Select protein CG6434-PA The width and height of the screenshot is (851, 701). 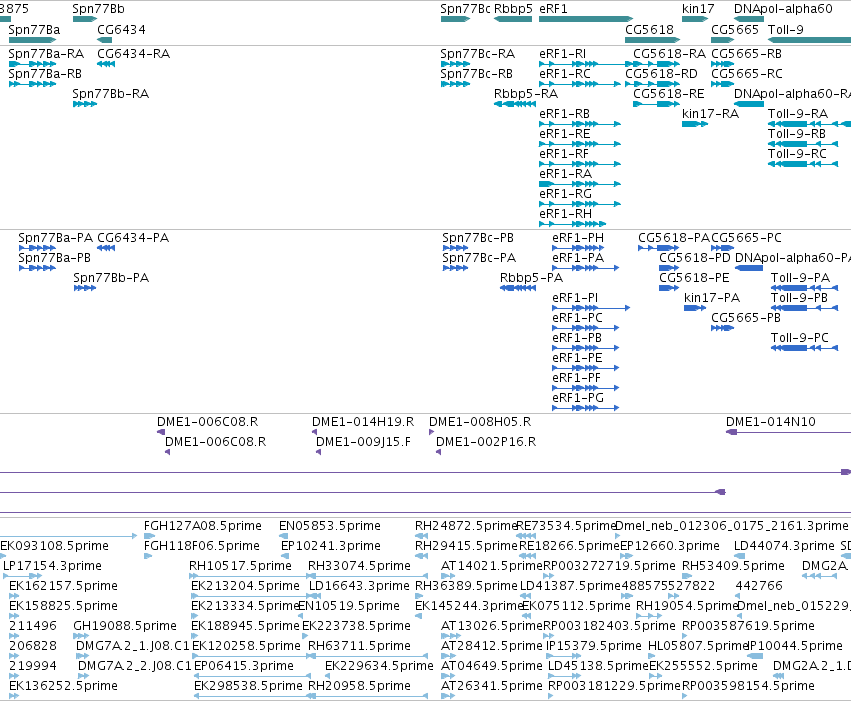tap(133, 238)
